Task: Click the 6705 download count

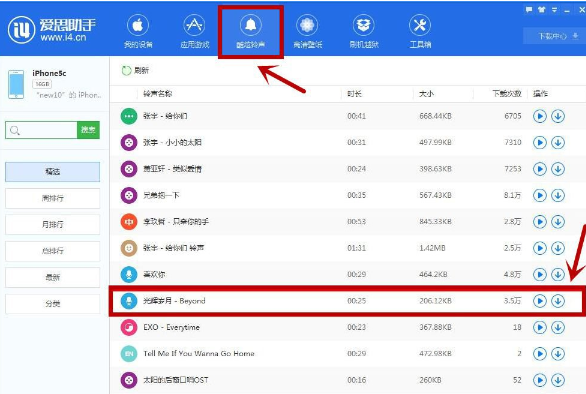Action: point(513,116)
